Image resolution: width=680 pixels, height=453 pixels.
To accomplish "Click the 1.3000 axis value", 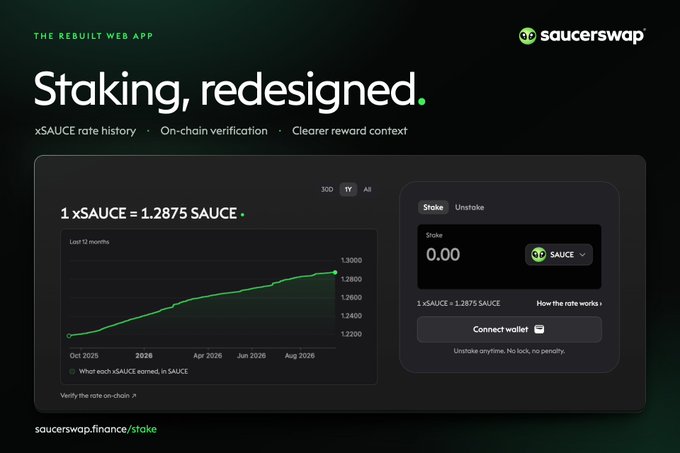I will [x=351, y=261].
